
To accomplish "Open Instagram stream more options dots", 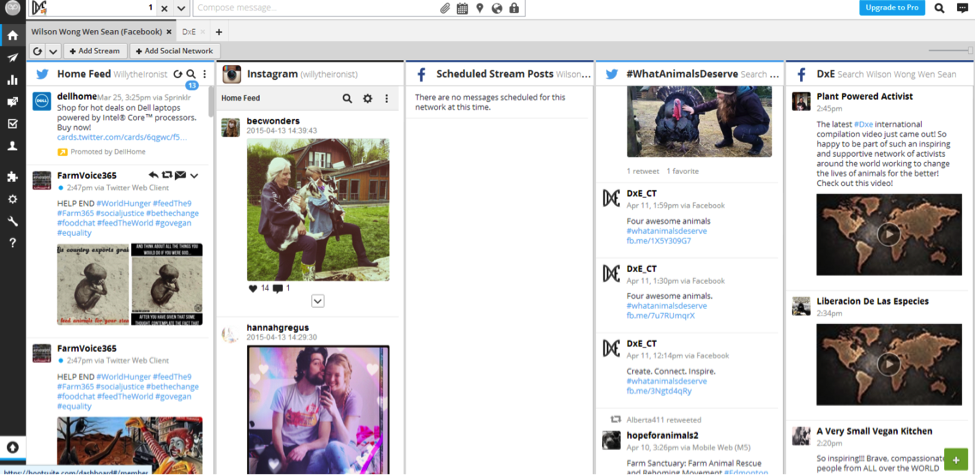I will [386, 98].
